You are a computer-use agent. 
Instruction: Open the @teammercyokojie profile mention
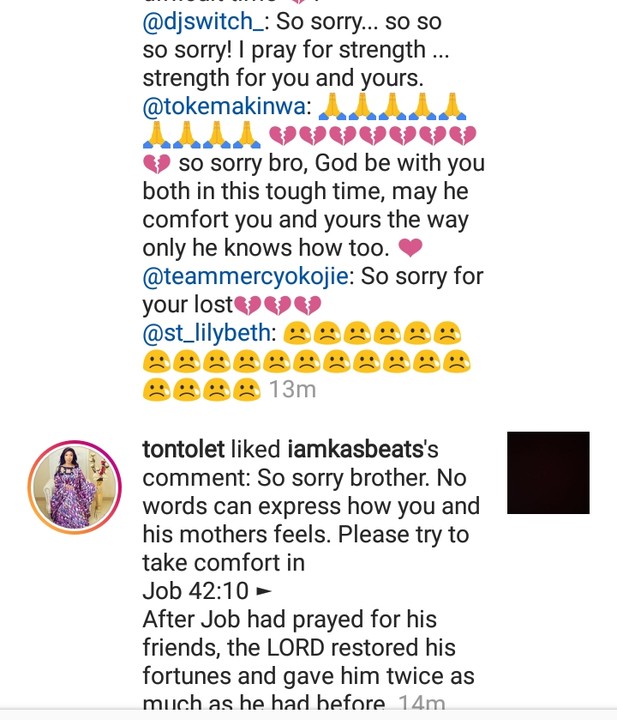245,277
